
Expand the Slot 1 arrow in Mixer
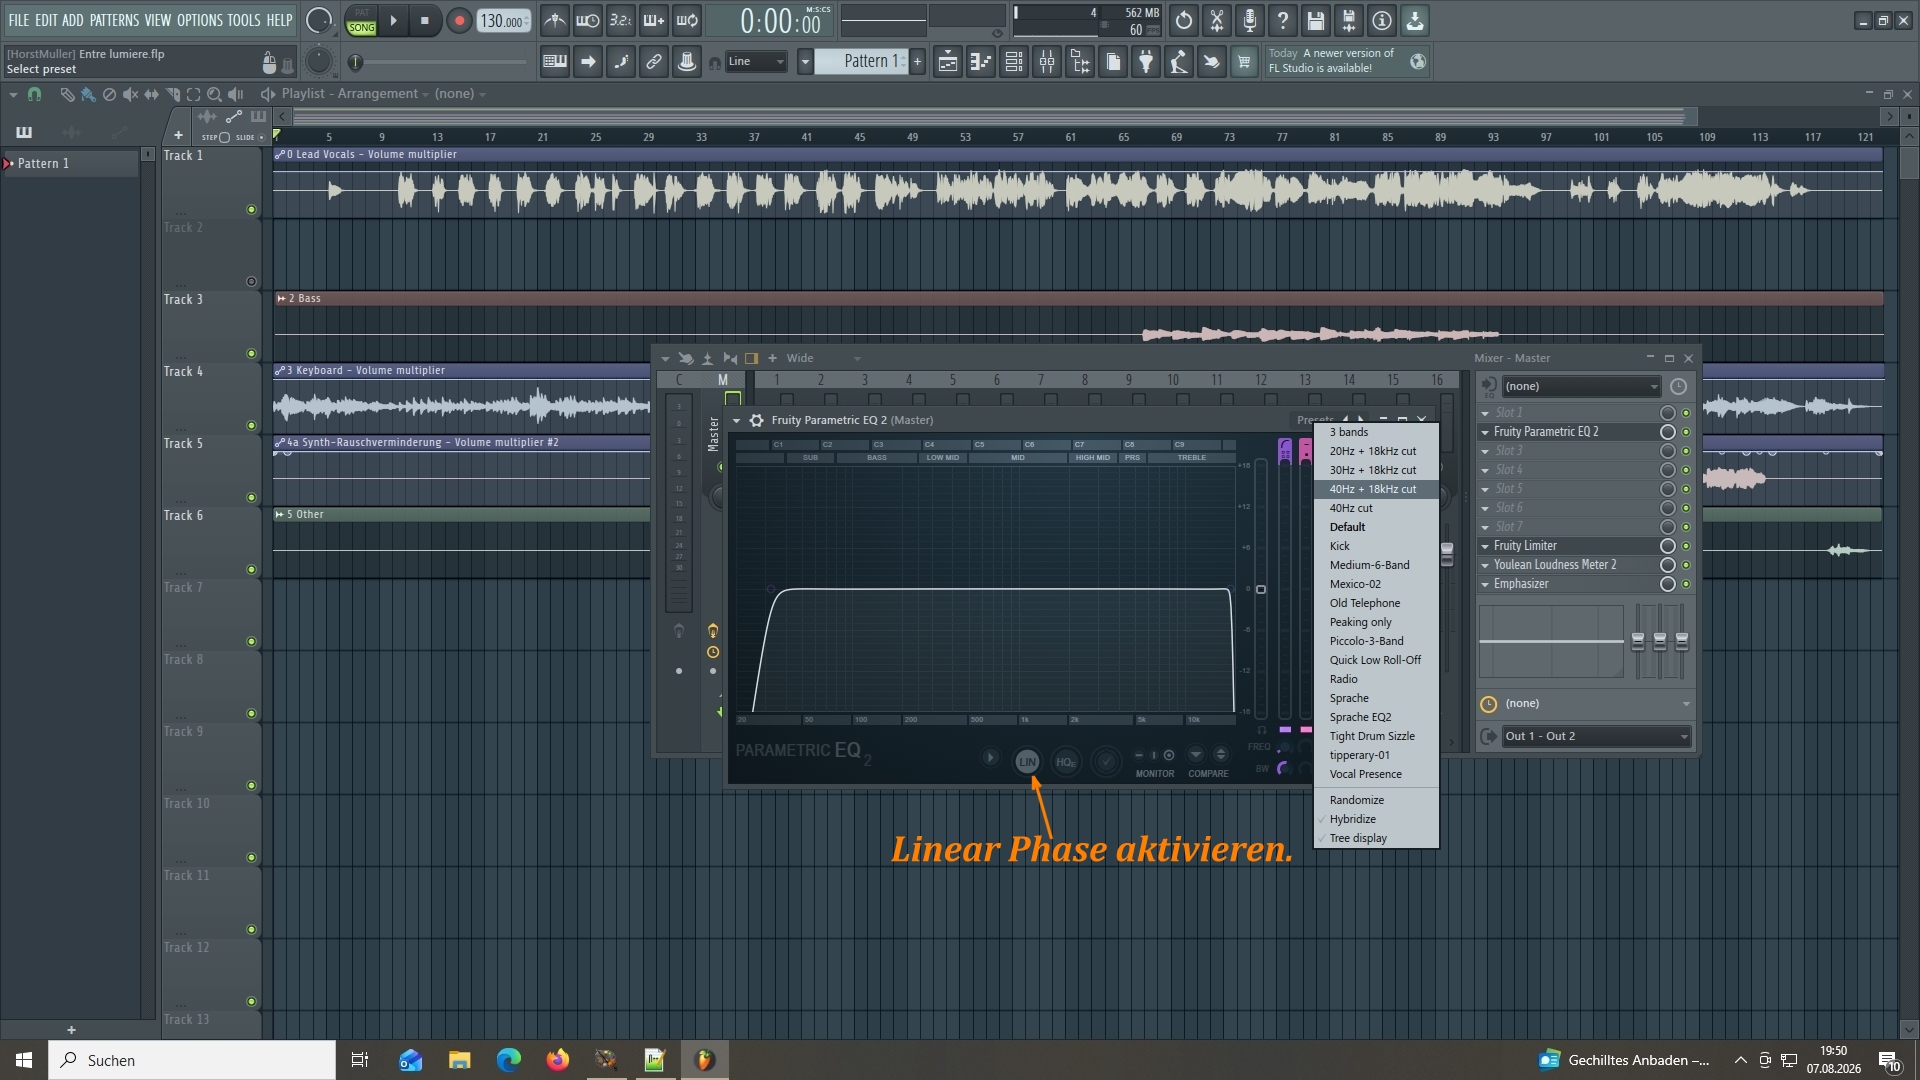click(x=1485, y=413)
